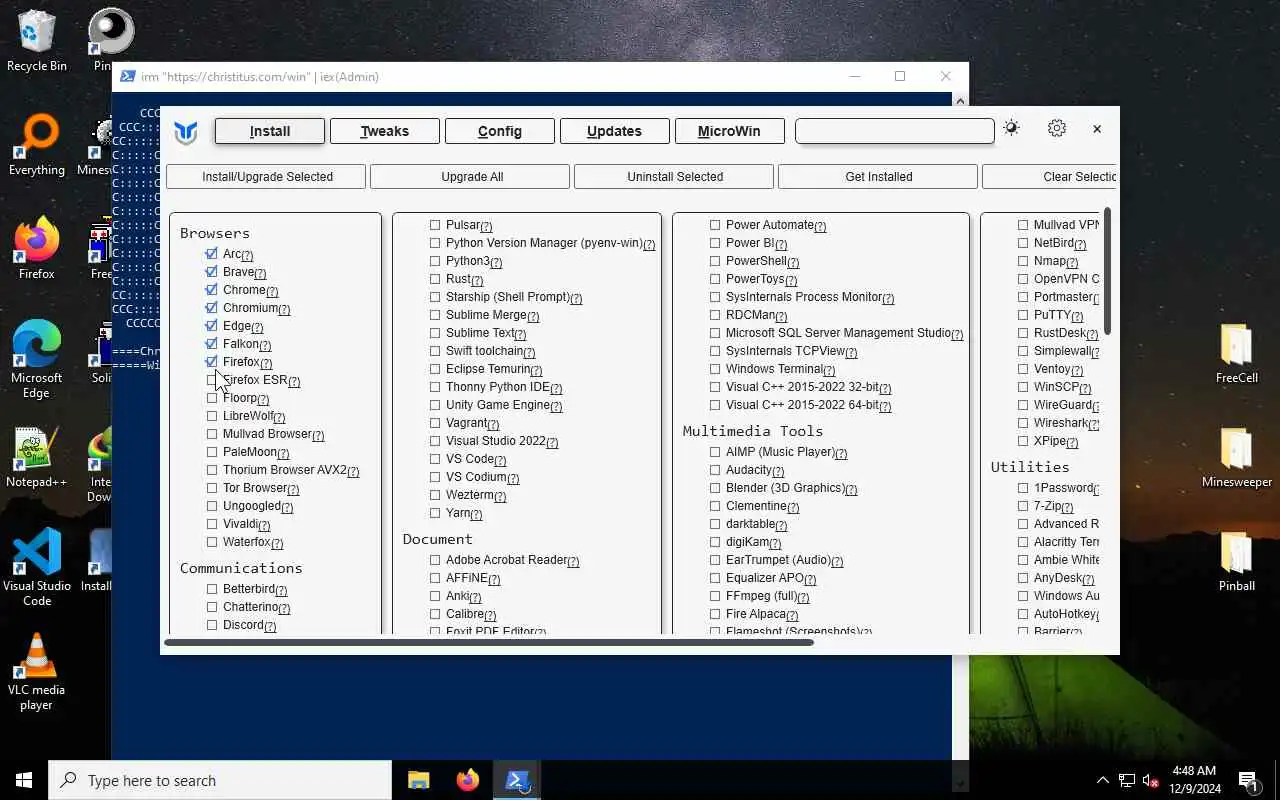Check the Firefox ESR checkbox
This screenshot has height=800, width=1280.
(x=212, y=380)
